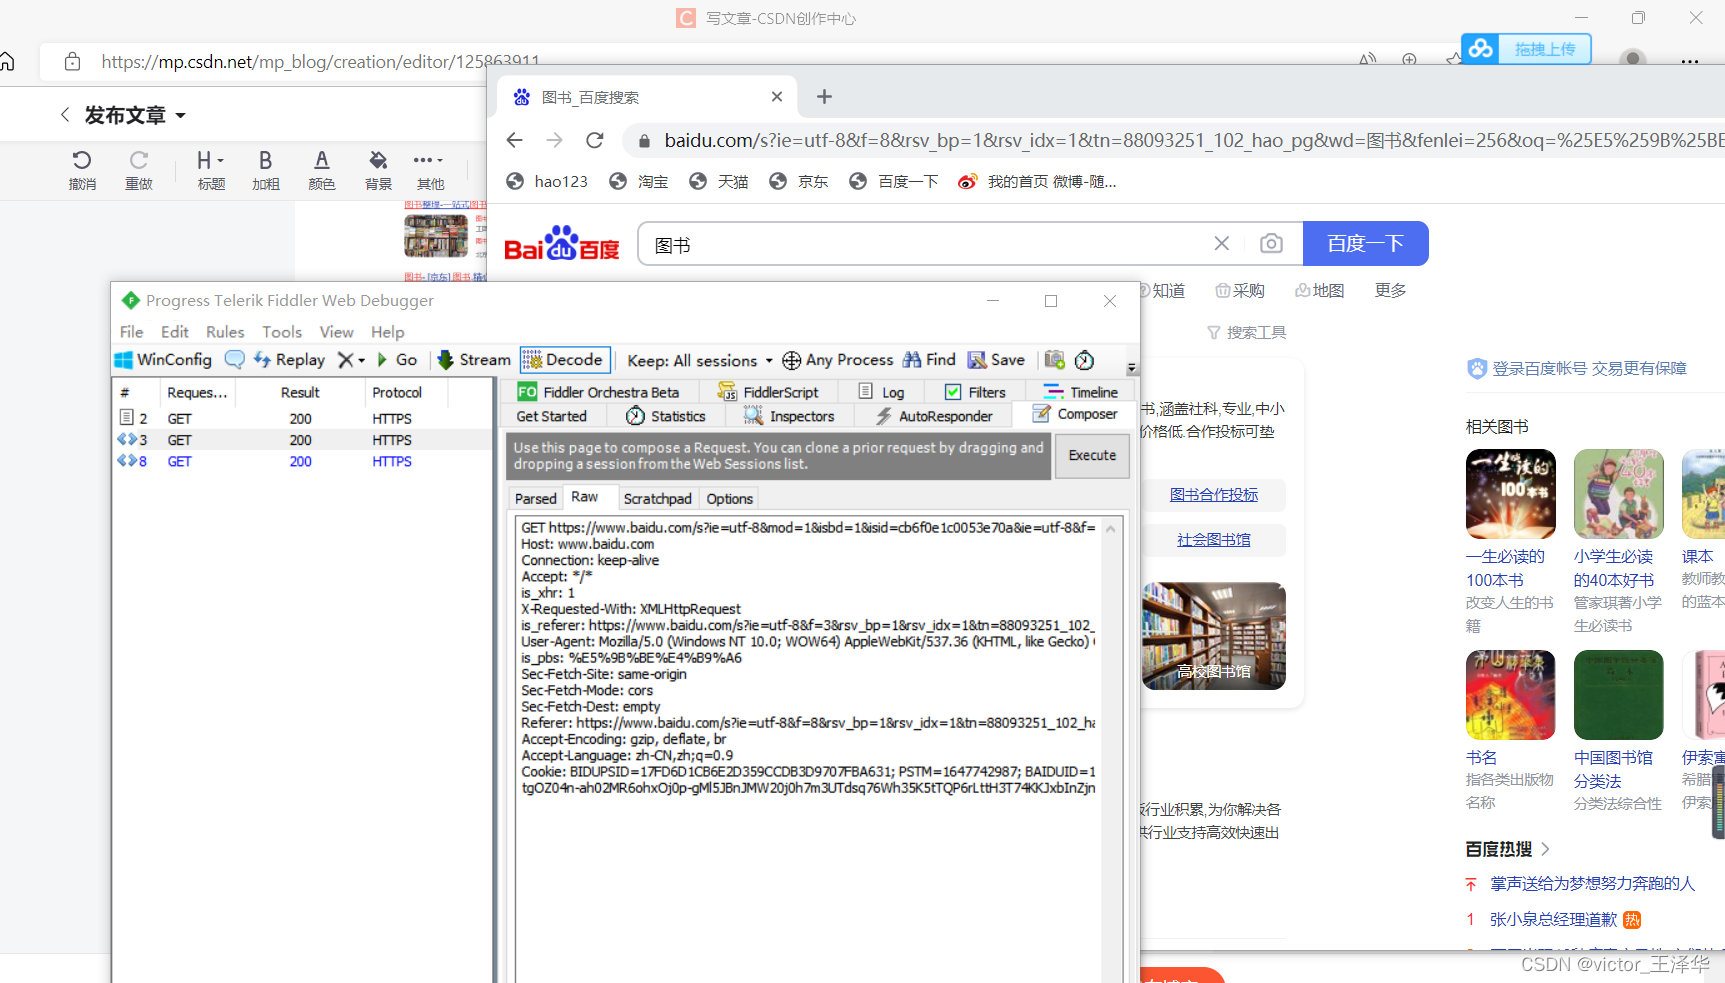This screenshot has height=983, width=1725.
Task: Open the Rules menu in Fiddler
Action: click(225, 332)
